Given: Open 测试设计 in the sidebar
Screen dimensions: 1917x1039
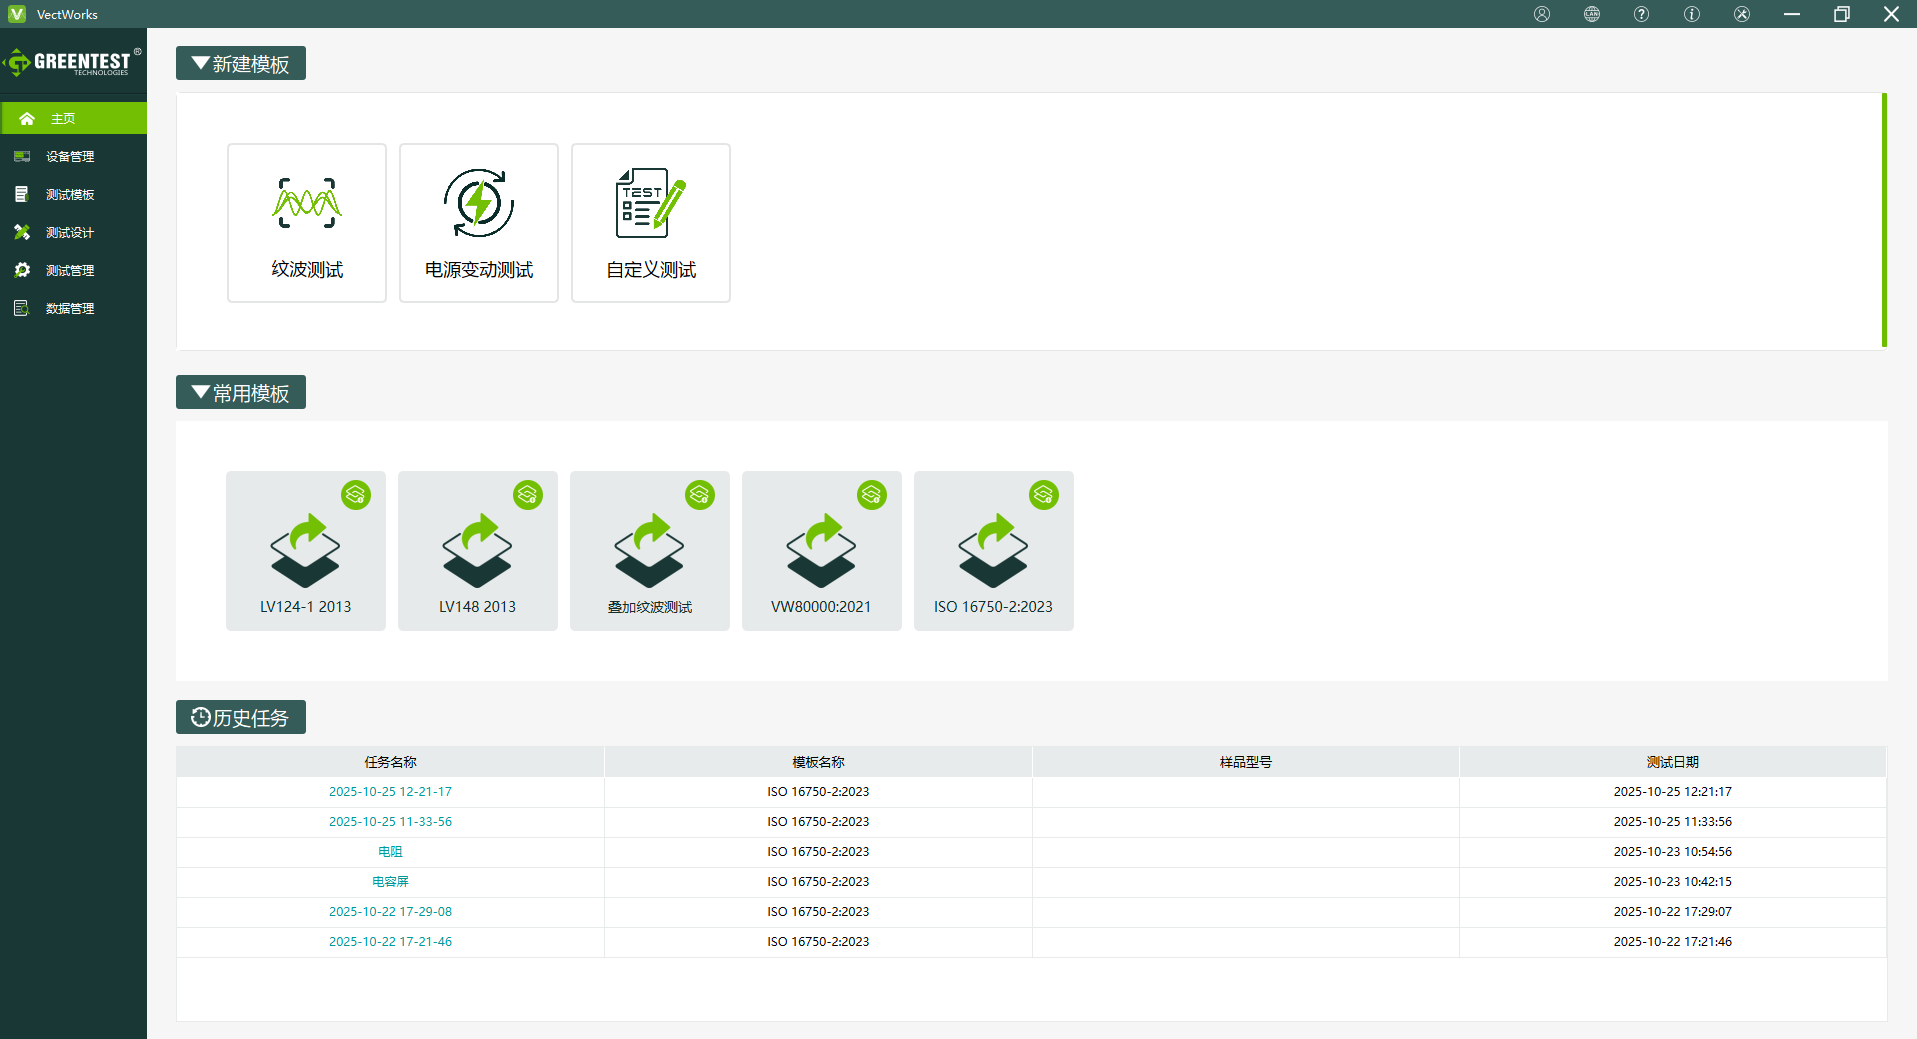Looking at the screenshot, I should tap(70, 233).
